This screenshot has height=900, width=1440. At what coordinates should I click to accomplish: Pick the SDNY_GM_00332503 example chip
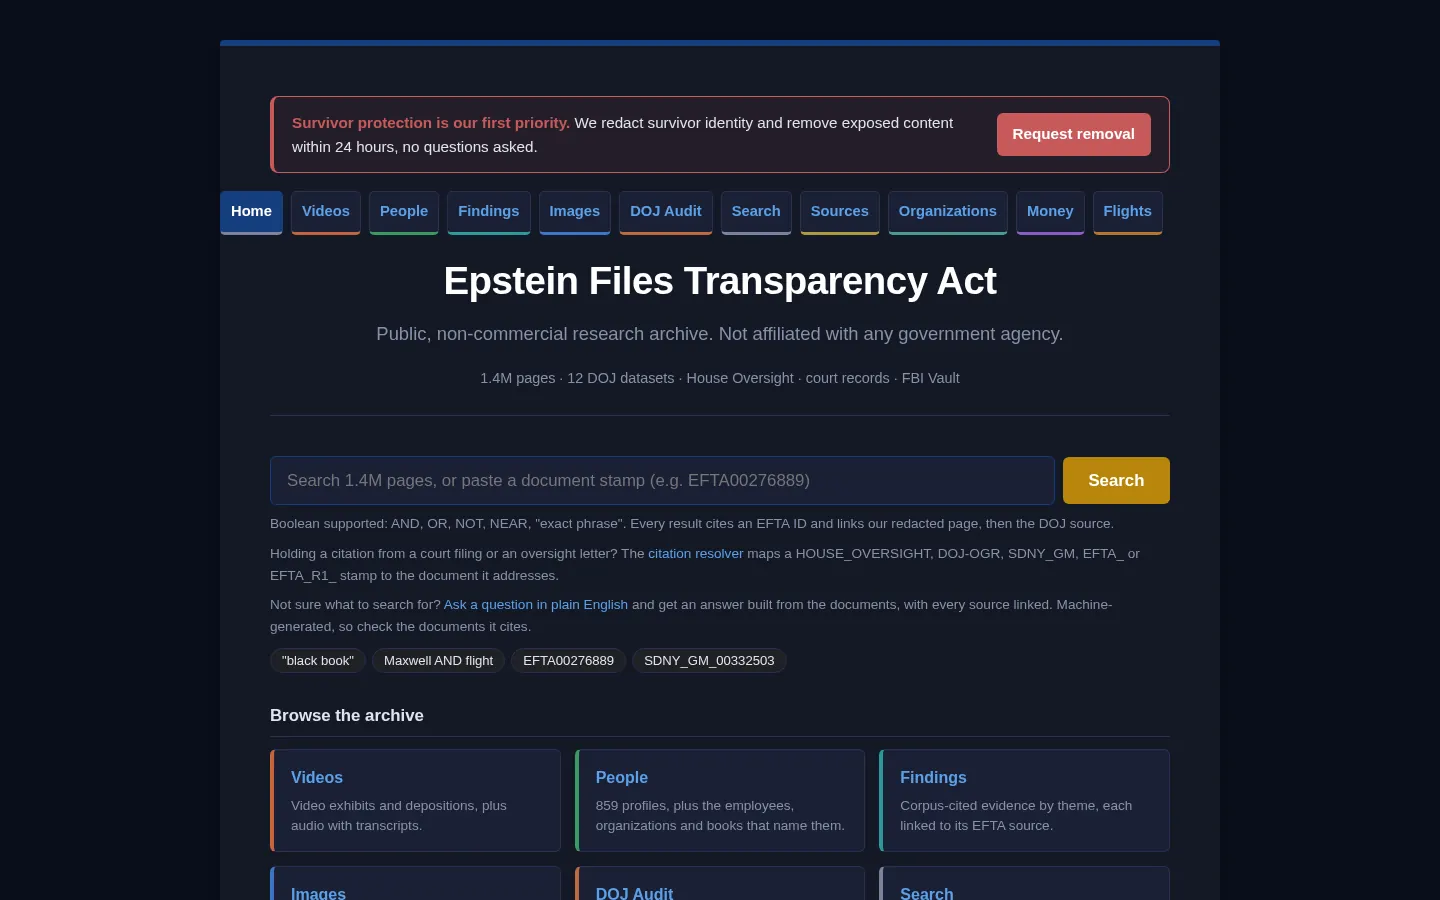[x=709, y=661]
